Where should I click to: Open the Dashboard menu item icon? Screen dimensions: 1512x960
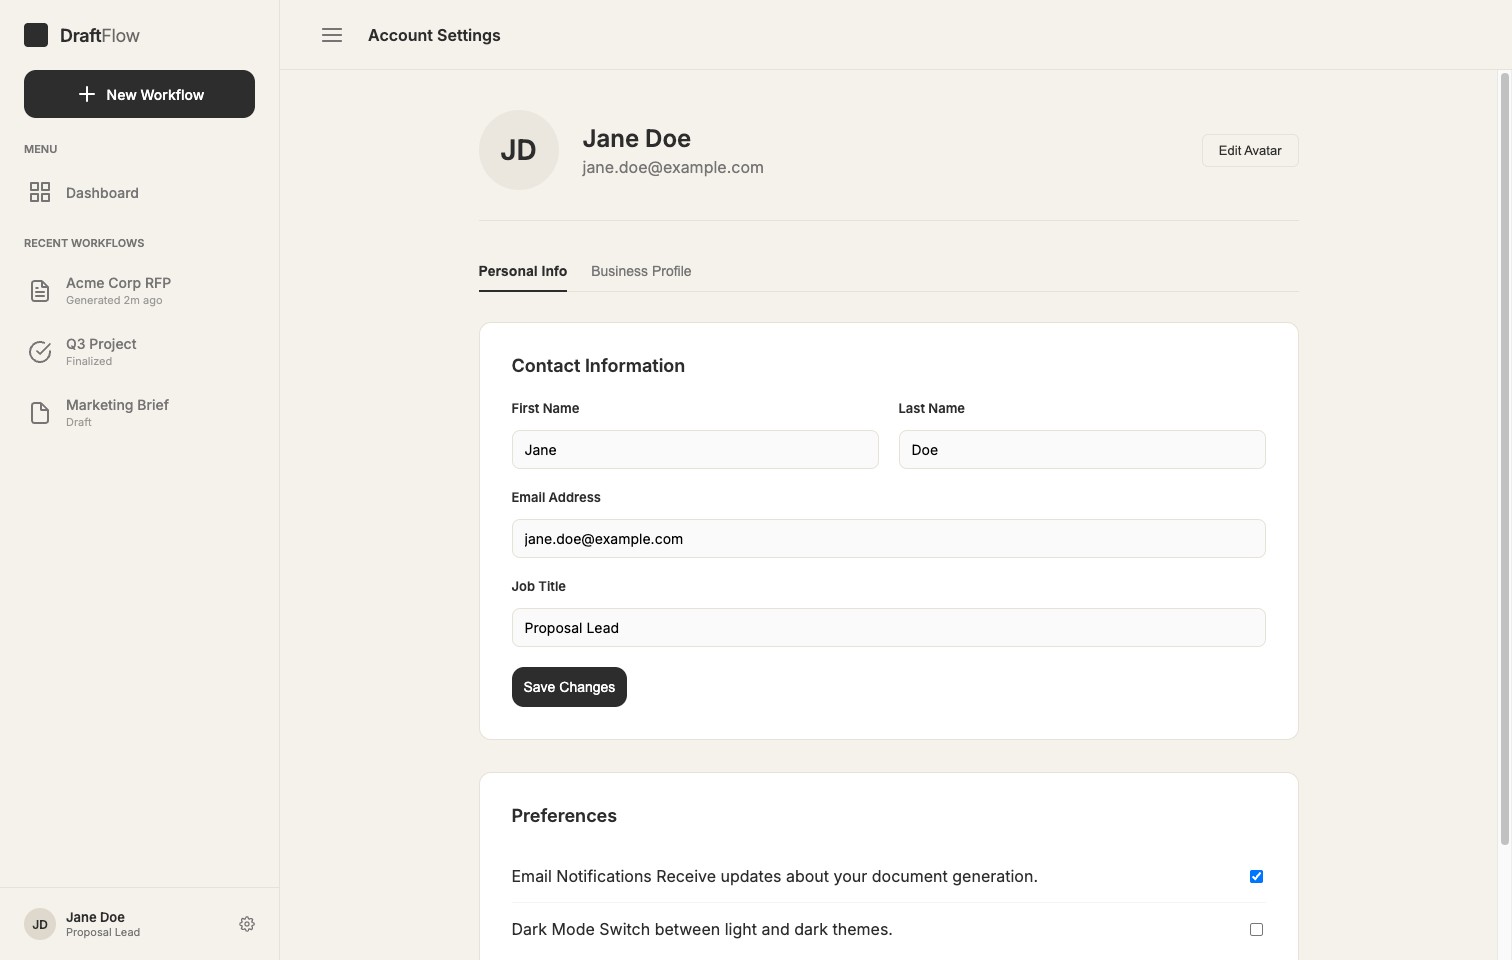(40, 192)
